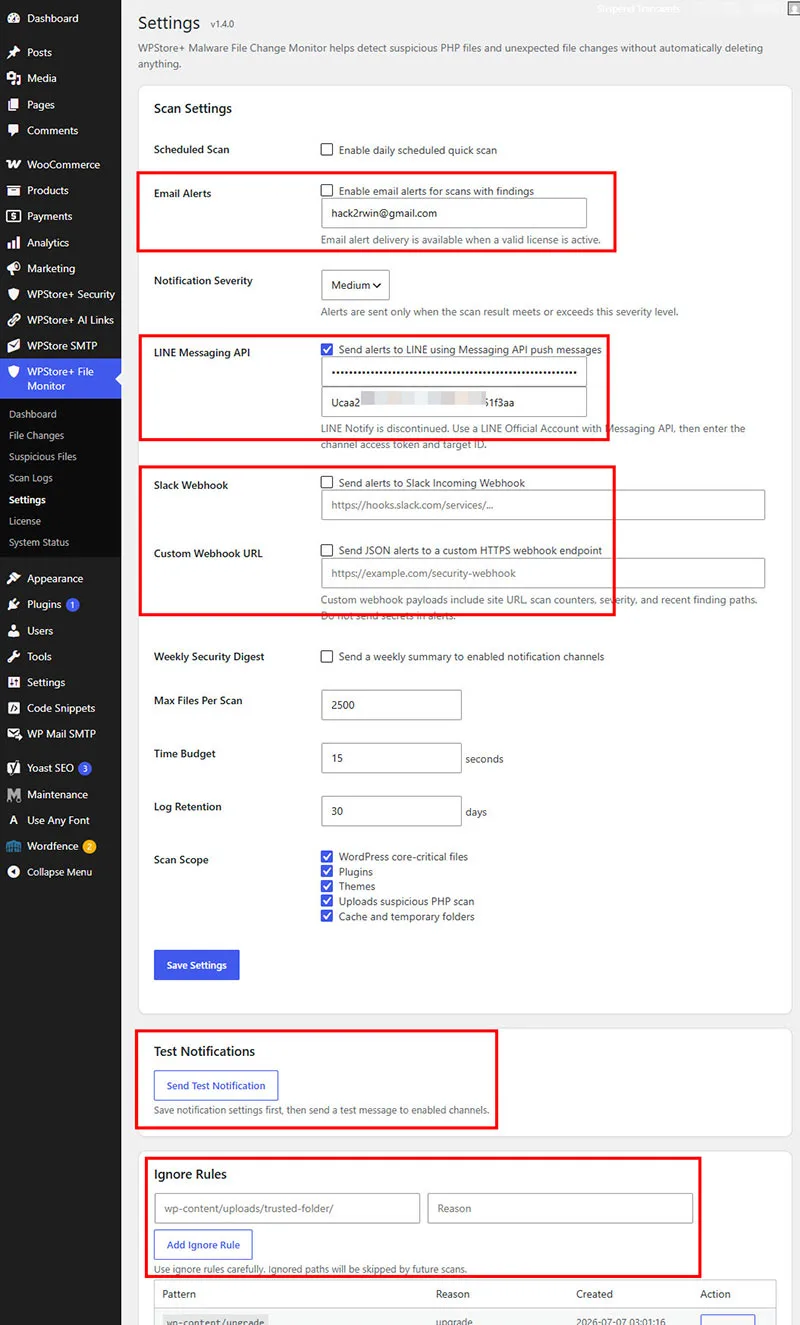Image resolution: width=800 pixels, height=1325 pixels.
Task: Click the Maintenance M icon
Action: [13, 794]
